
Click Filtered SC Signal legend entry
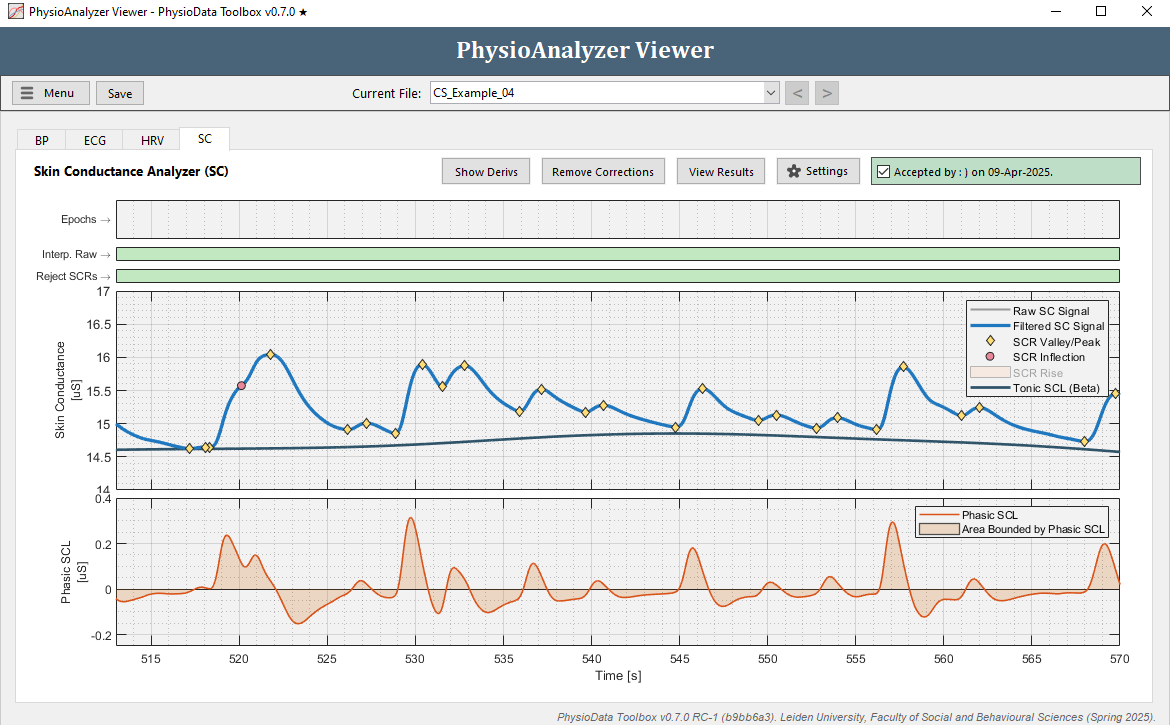(x=1039, y=326)
